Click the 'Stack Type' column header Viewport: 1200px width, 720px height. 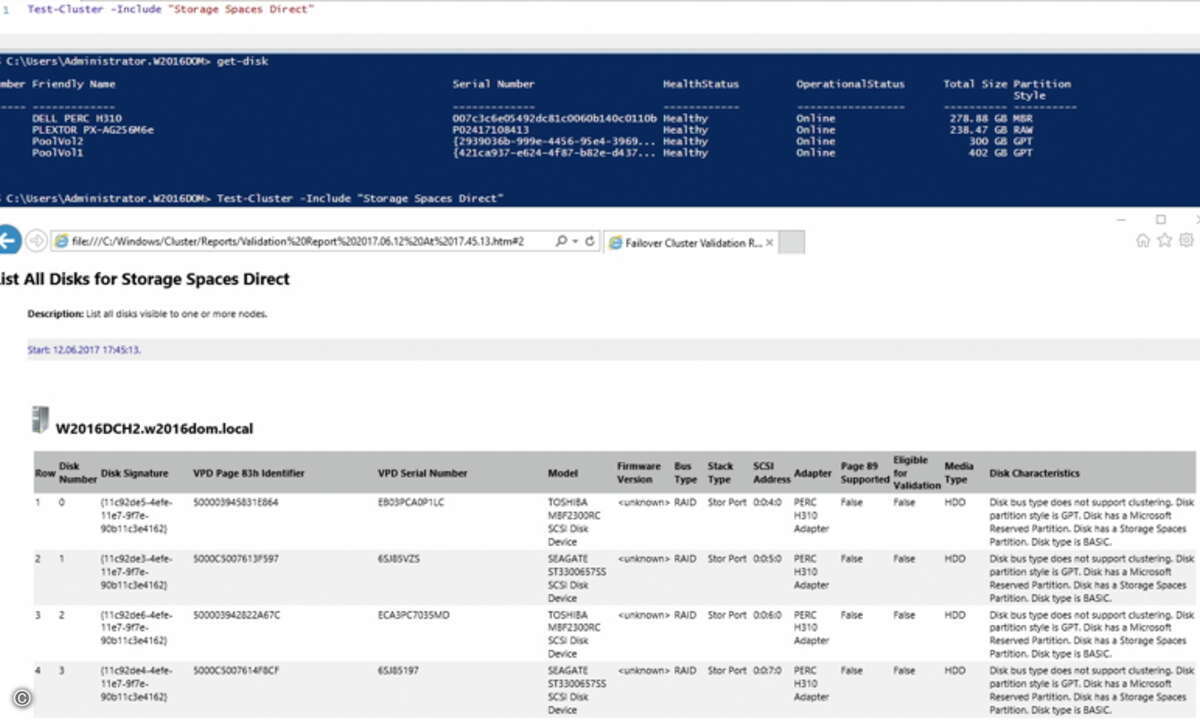pos(720,472)
